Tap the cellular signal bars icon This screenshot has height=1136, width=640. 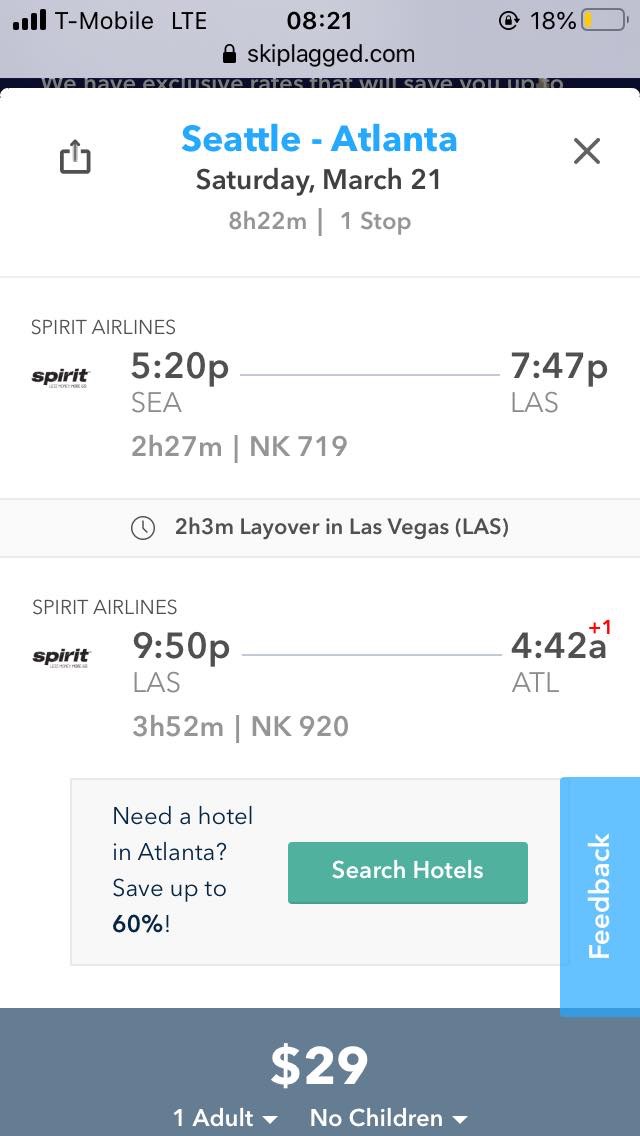tap(29, 20)
